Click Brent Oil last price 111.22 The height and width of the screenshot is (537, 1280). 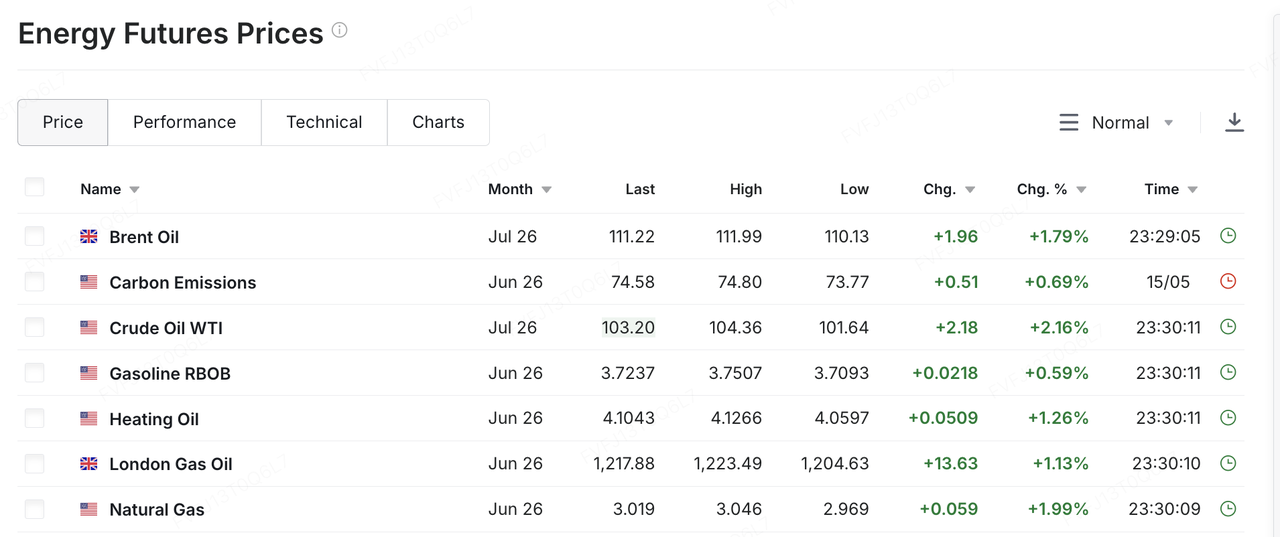click(x=632, y=237)
